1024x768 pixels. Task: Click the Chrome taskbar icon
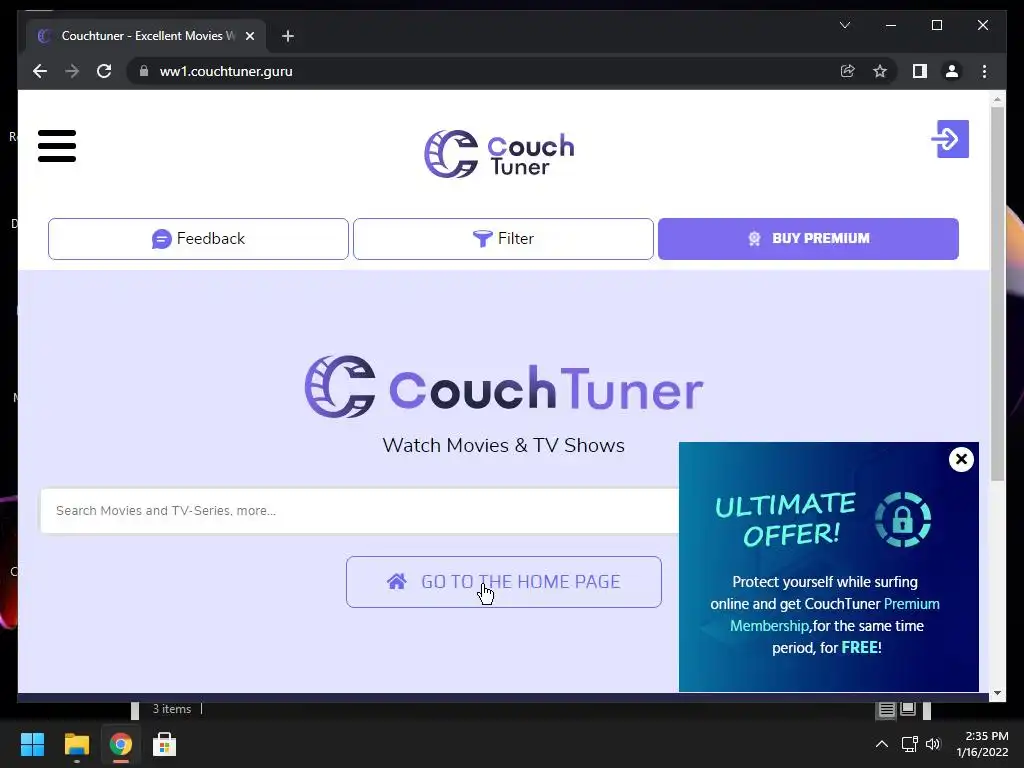(121, 744)
